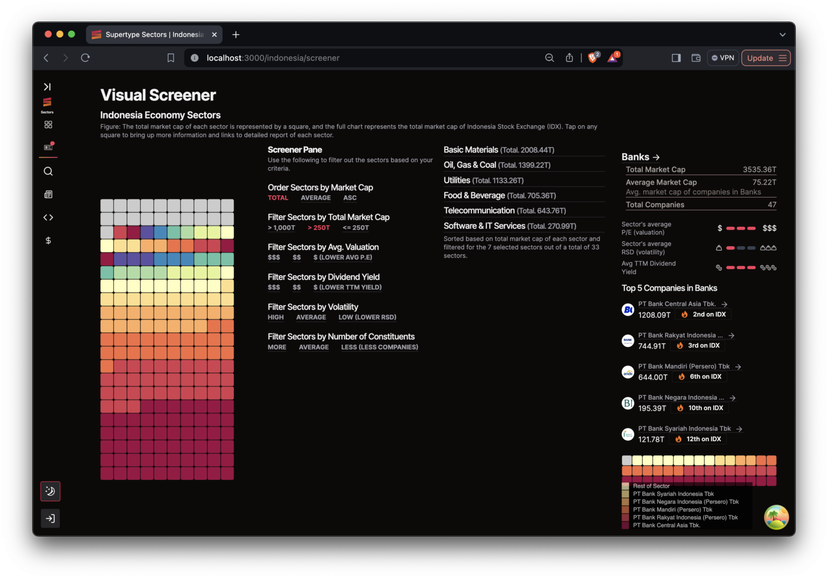Open PT Bank Rakyat Indonesia company link

[x=686, y=335]
